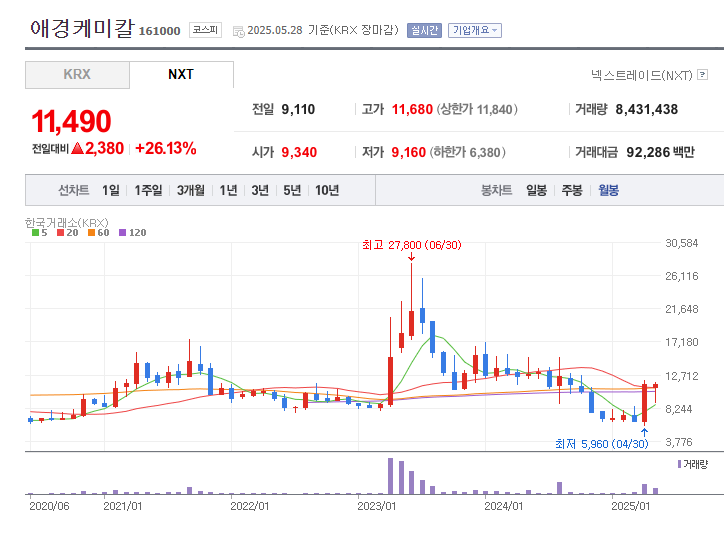Click the purple 120-day moving average swatch
This screenshot has width=724, height=534.
click(122, 233)
